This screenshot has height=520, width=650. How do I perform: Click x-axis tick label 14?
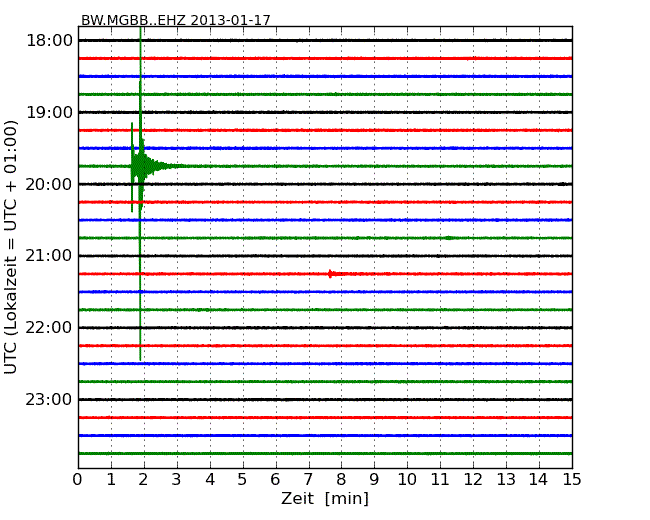pos(539,480)
